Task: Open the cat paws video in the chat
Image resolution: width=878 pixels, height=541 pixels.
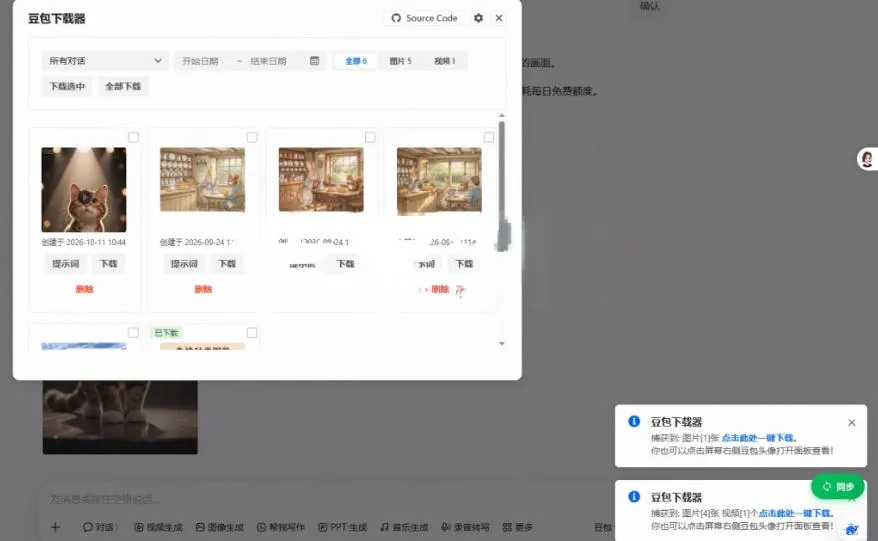Action: (120, 417)
